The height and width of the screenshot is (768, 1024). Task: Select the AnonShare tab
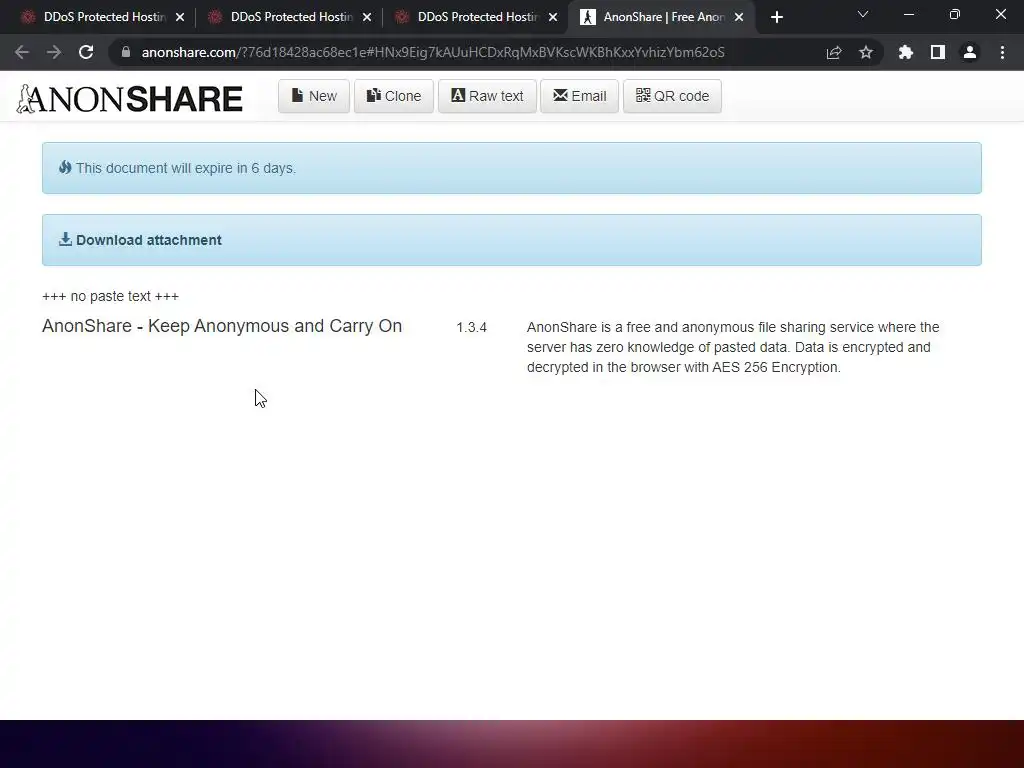[x=662, y=17]
